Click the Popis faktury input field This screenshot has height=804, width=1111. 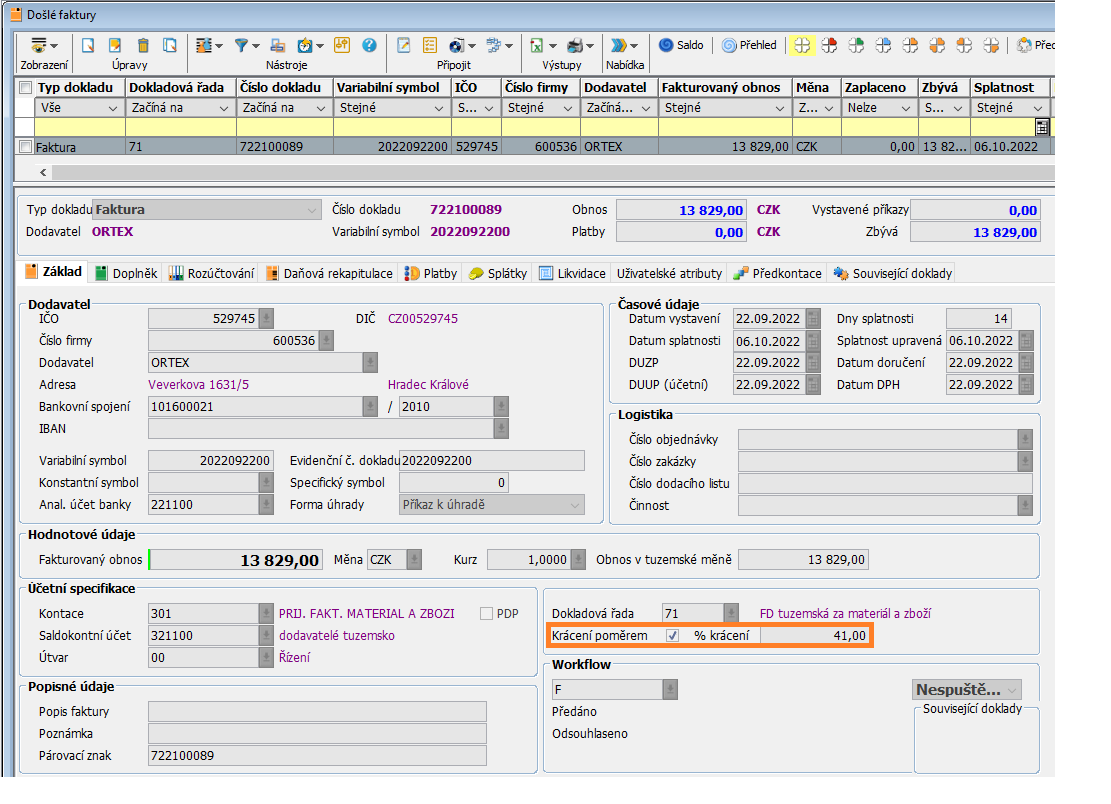317,712
